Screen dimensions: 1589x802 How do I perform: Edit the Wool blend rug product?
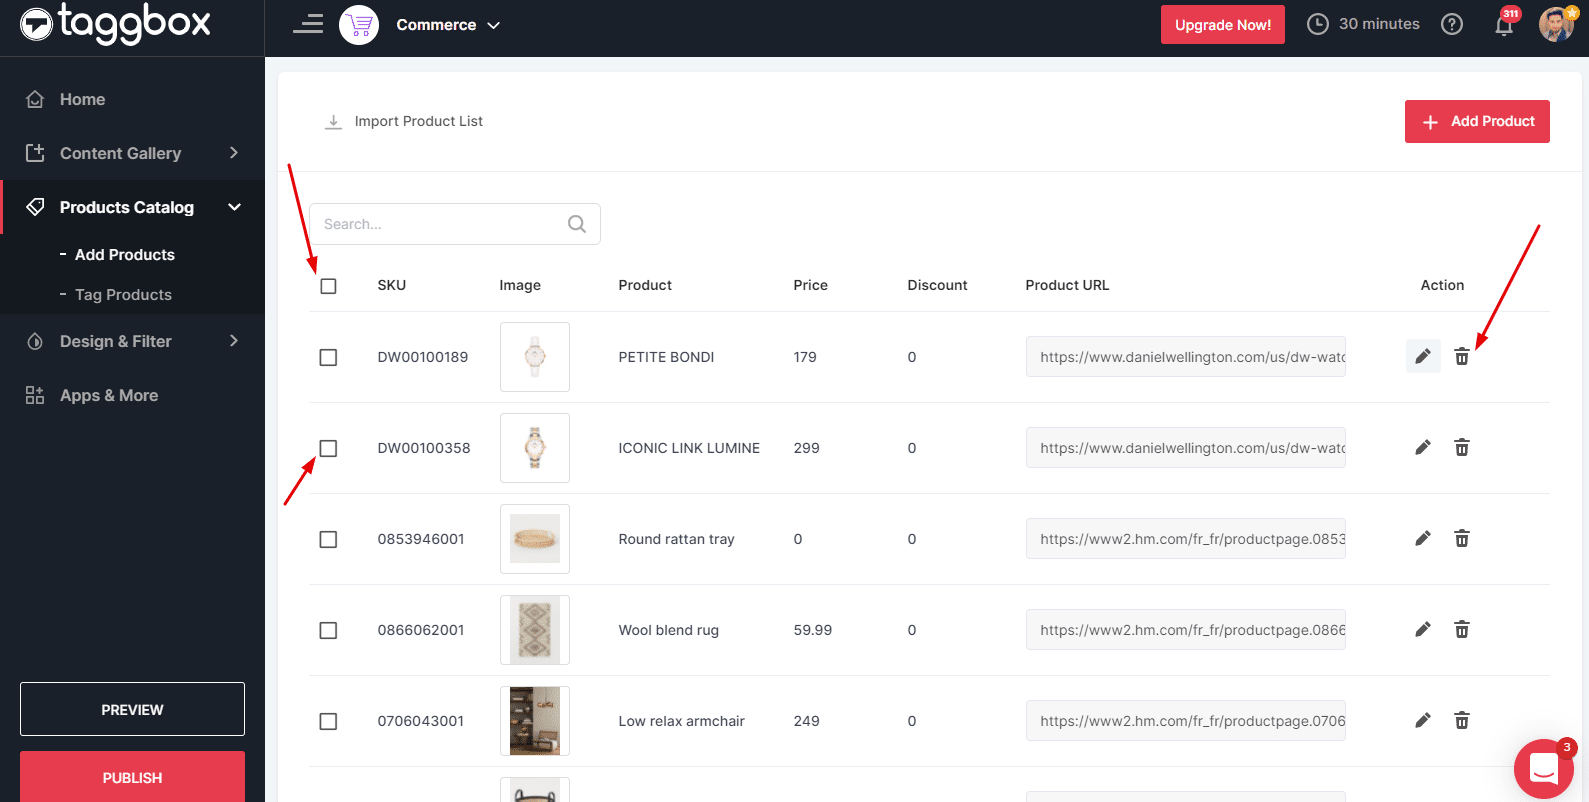[1422, 630]
